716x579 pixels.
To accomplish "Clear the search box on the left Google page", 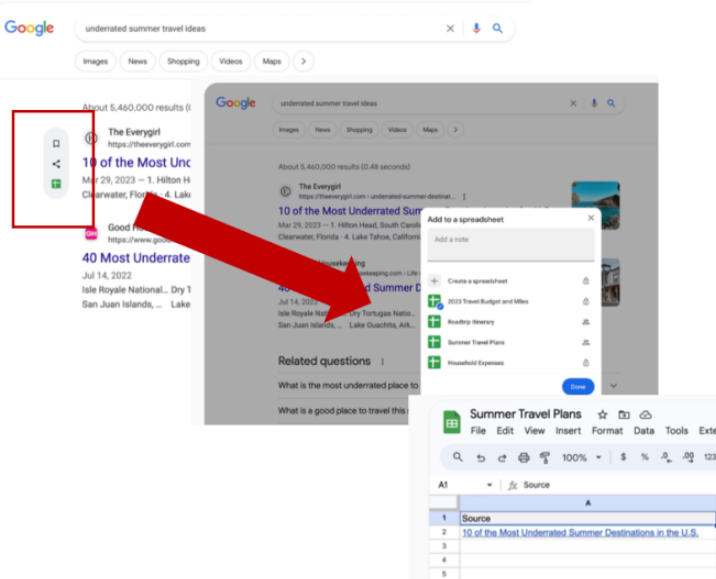I will pos(450,28).
